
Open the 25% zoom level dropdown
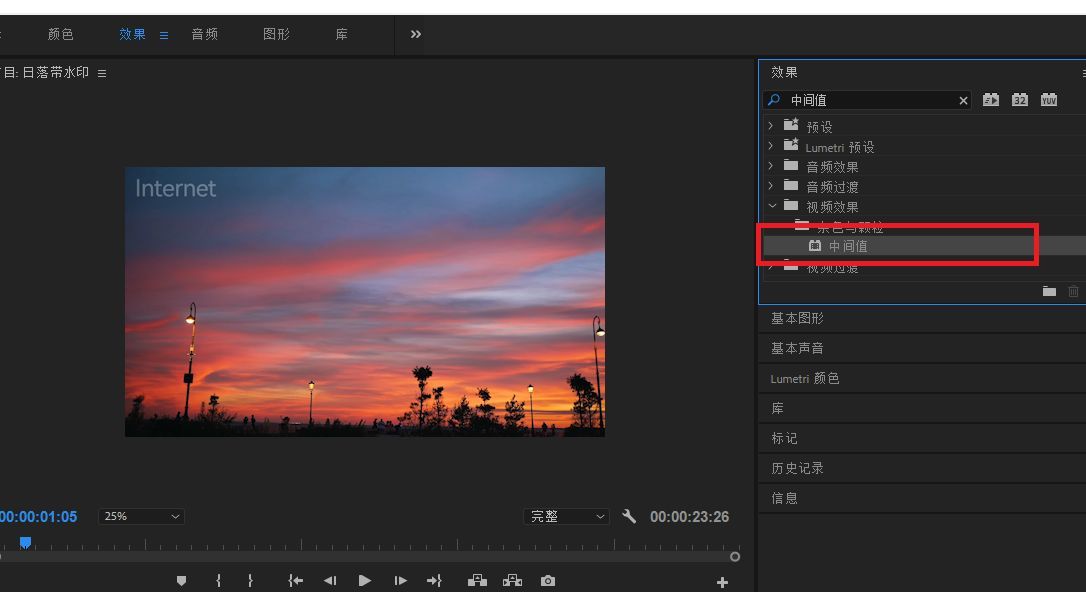(141, 517)
